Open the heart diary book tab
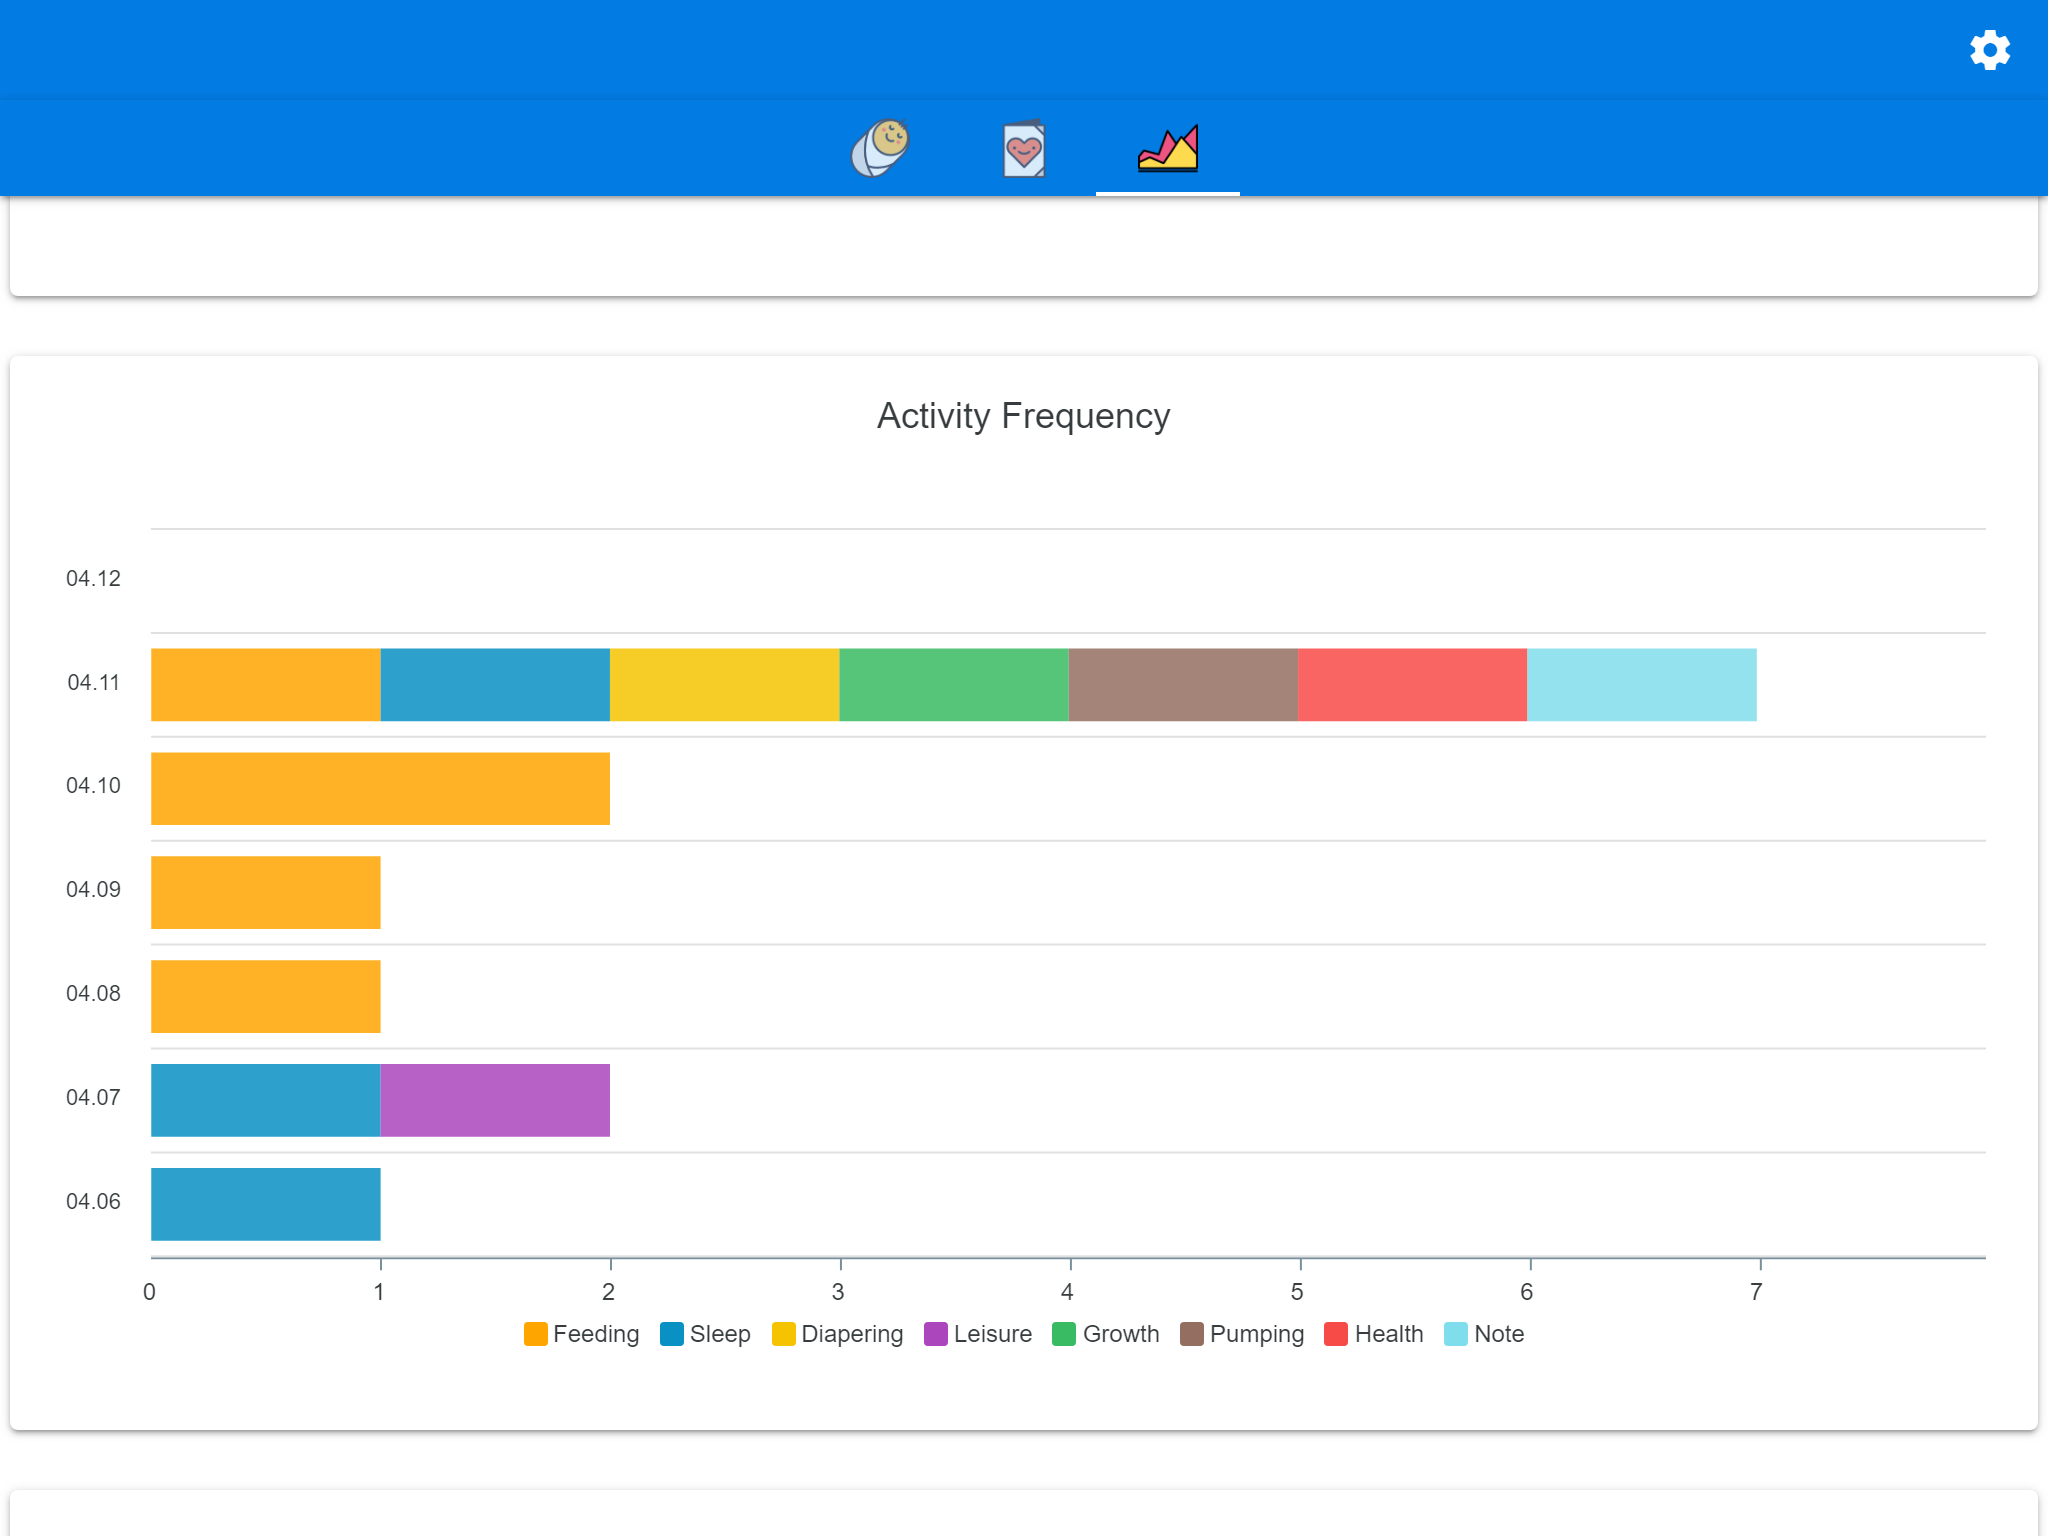Image resolution: width=2048 pixels, height=1536 pixels. (1023, 150)
